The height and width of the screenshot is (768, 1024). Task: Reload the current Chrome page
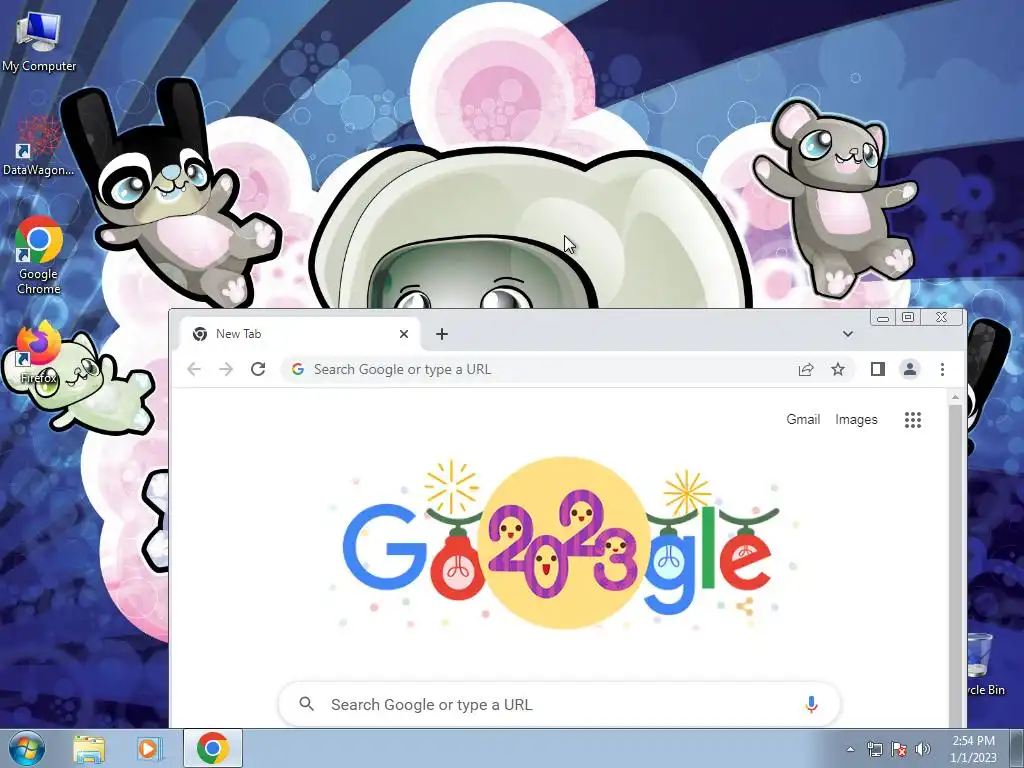click(x=258, y=370)
